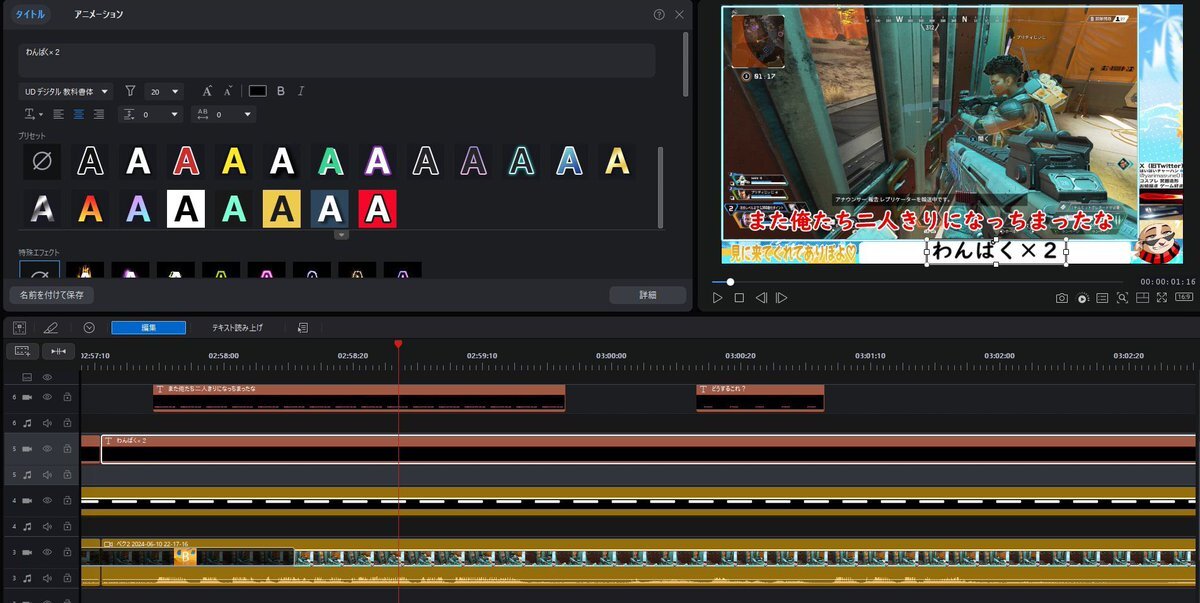1200x603 pixels.
Task: Open the title designer help icon
Action: (659, 15)
